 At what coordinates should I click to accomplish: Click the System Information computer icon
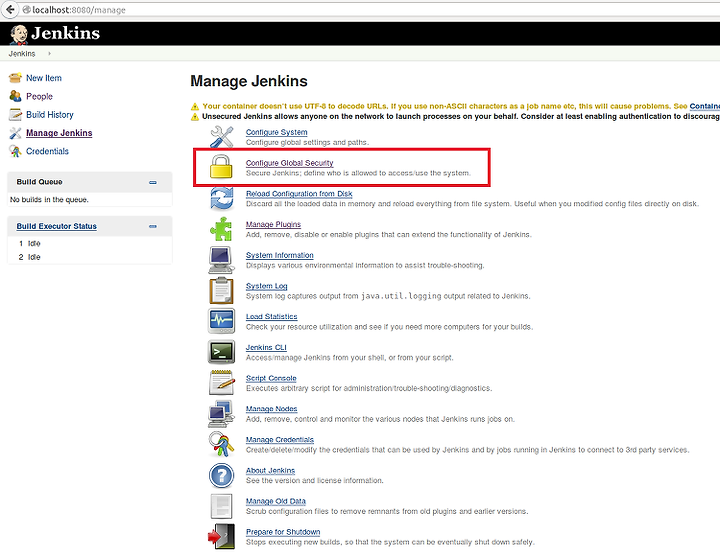click(221, 260)
